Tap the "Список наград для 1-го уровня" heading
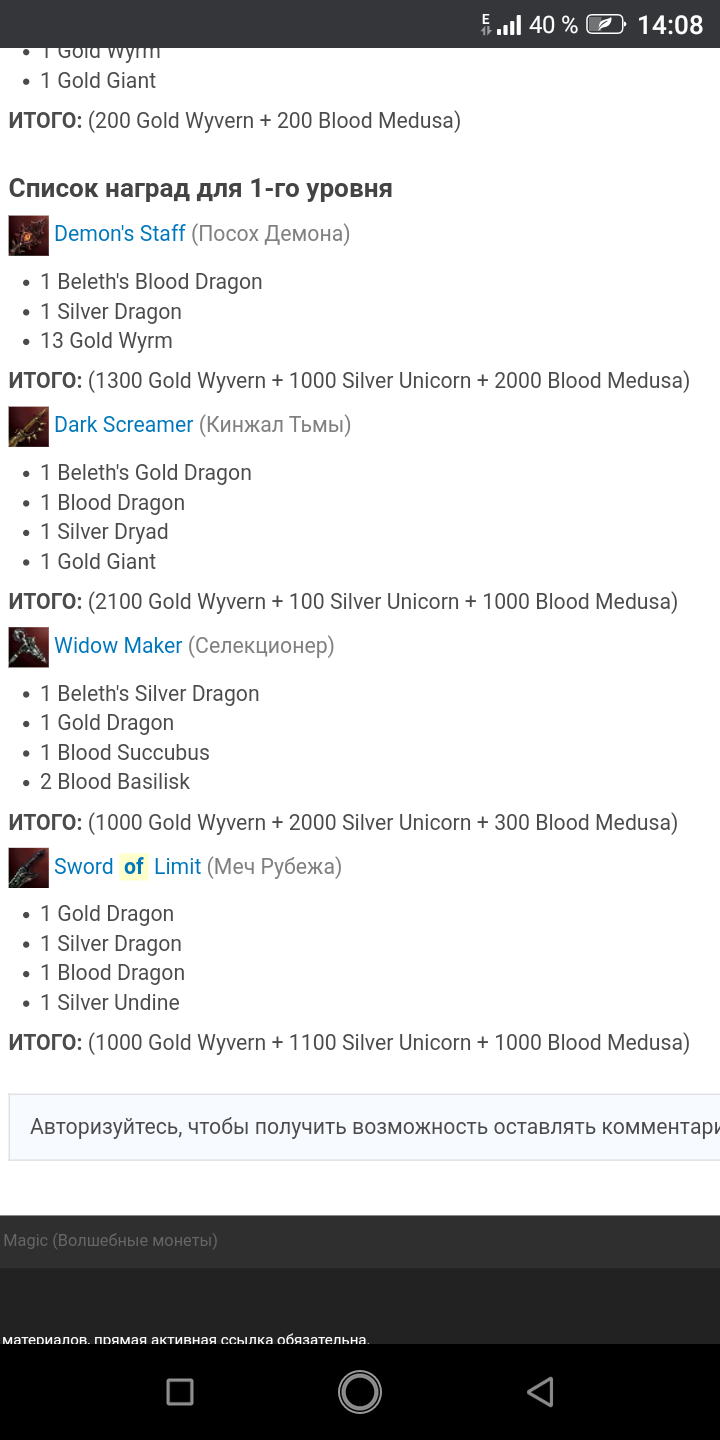Viewport: 720px width, 1440px height. coord(200,188)
